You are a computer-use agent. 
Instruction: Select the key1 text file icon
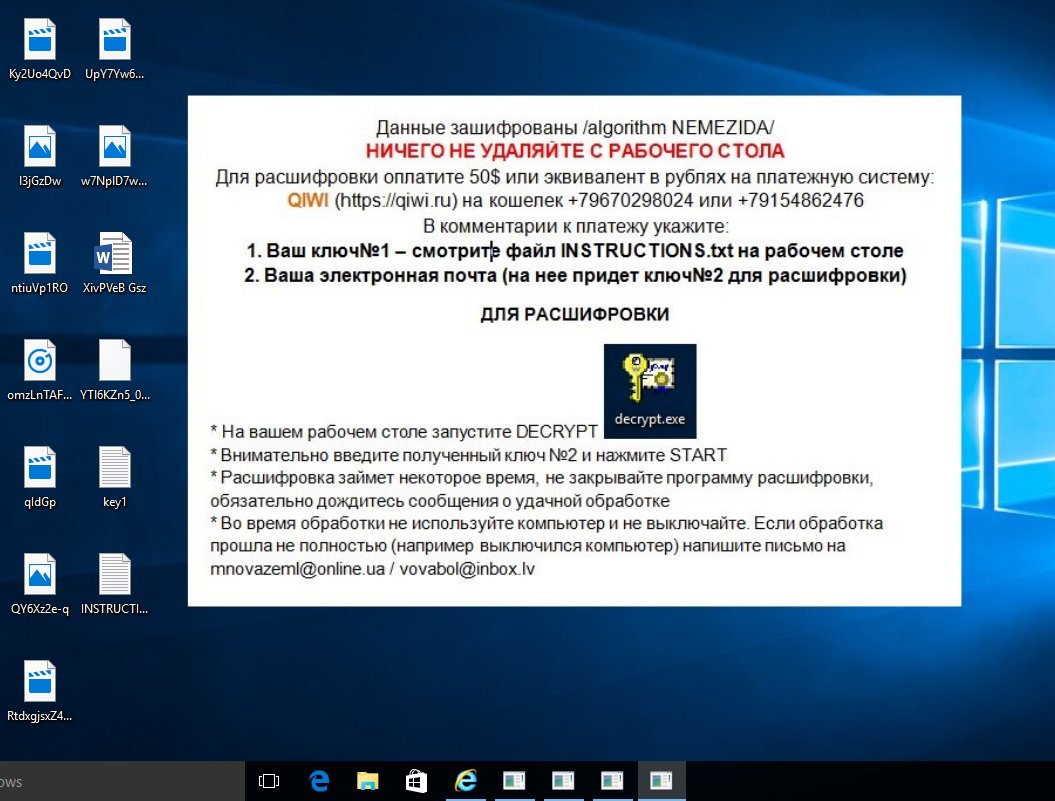click(114, 467)
